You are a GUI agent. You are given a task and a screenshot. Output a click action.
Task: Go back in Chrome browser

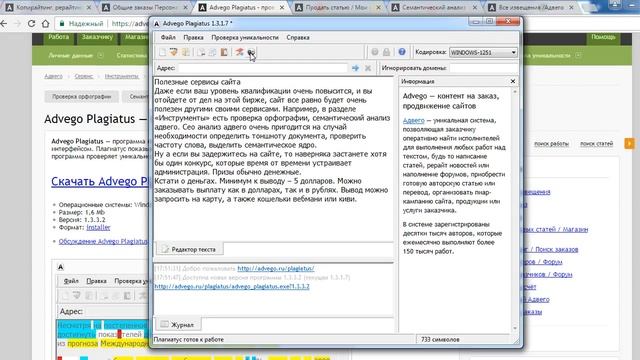tap(4, 24)
